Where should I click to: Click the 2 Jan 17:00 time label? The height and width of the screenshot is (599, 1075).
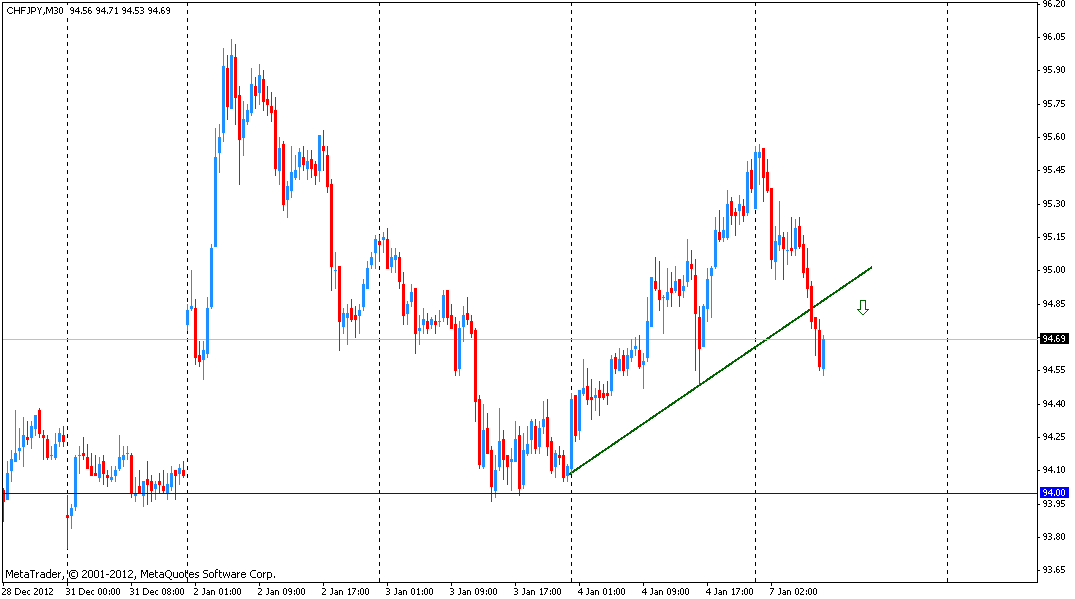(346, 591)
